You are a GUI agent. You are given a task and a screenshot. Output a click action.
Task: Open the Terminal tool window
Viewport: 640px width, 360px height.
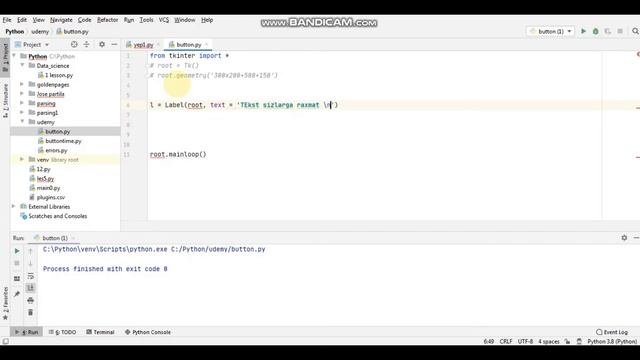[100, 332]
